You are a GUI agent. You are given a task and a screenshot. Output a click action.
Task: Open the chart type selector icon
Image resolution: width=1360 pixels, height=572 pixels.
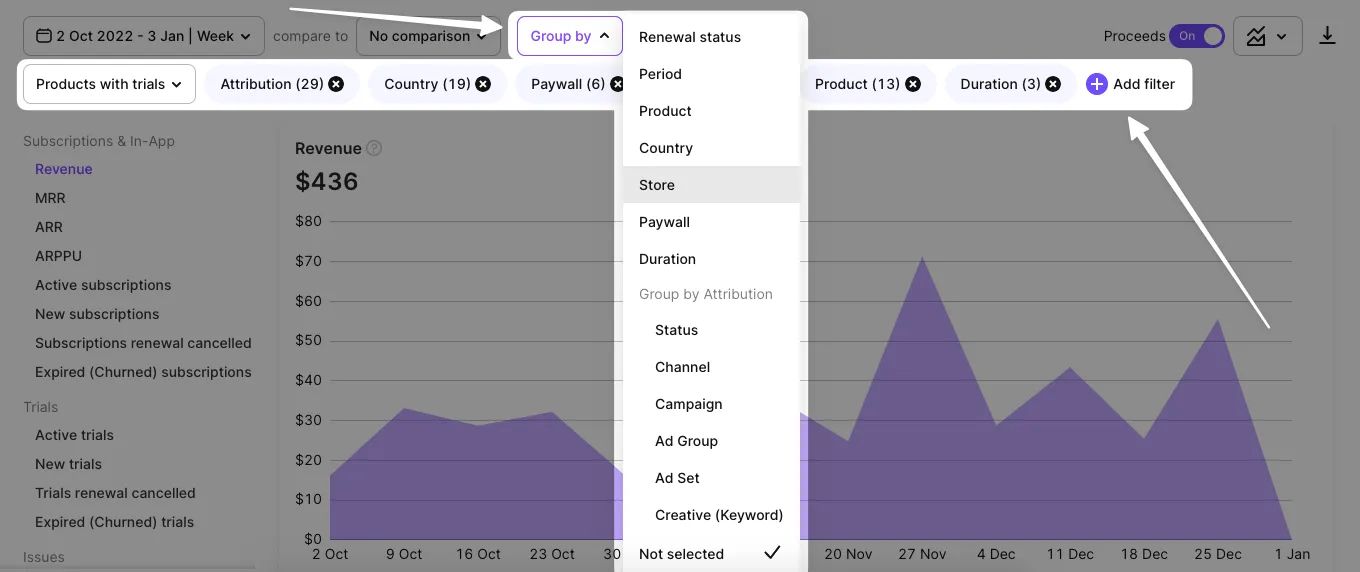[x=1267, y=37]
